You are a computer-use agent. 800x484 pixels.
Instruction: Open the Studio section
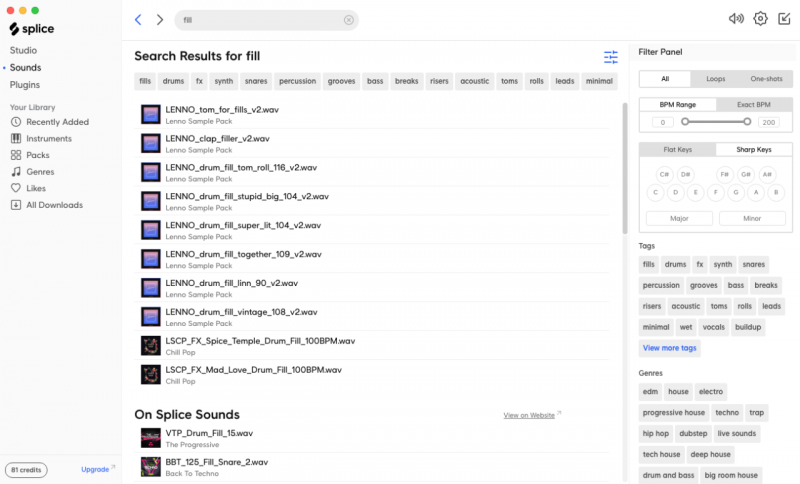pos(23,50)
